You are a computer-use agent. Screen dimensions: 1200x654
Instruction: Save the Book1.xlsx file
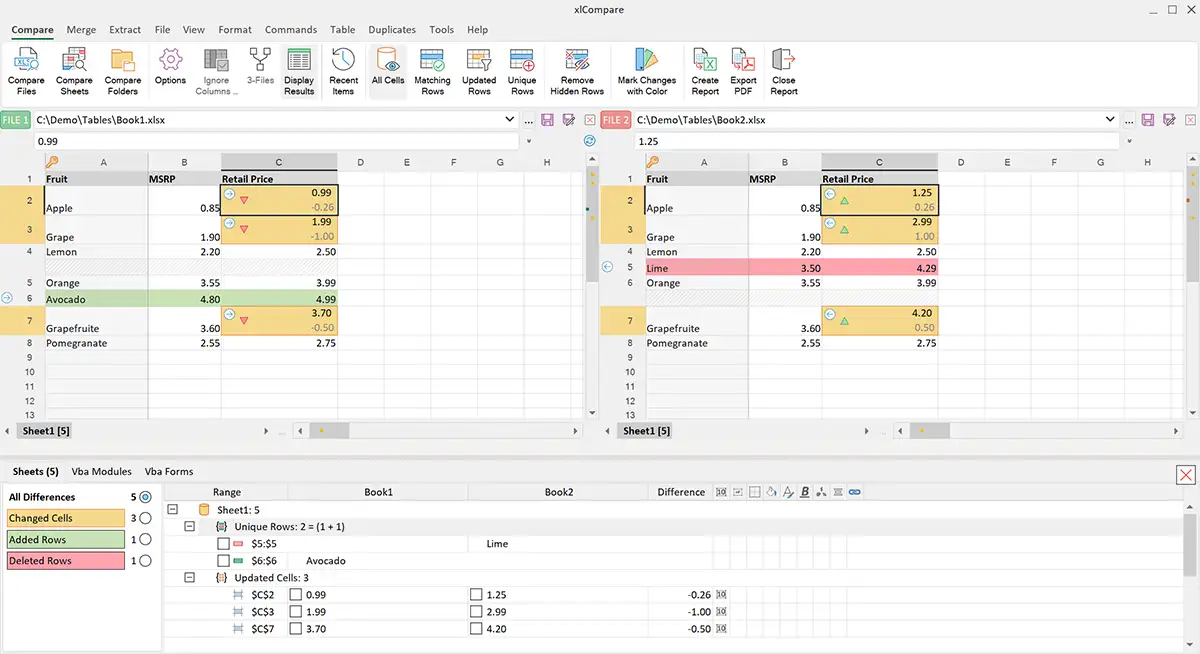point(545,119)
